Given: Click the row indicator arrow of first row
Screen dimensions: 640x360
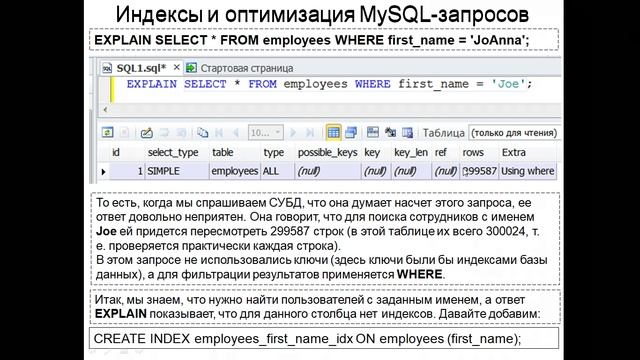Looking at the screenshot, I should [103, 172].
